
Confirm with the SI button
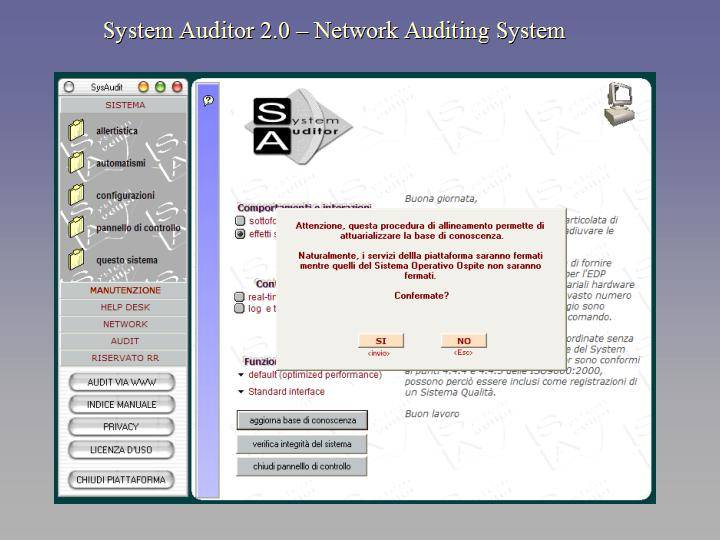coord(381,341)
